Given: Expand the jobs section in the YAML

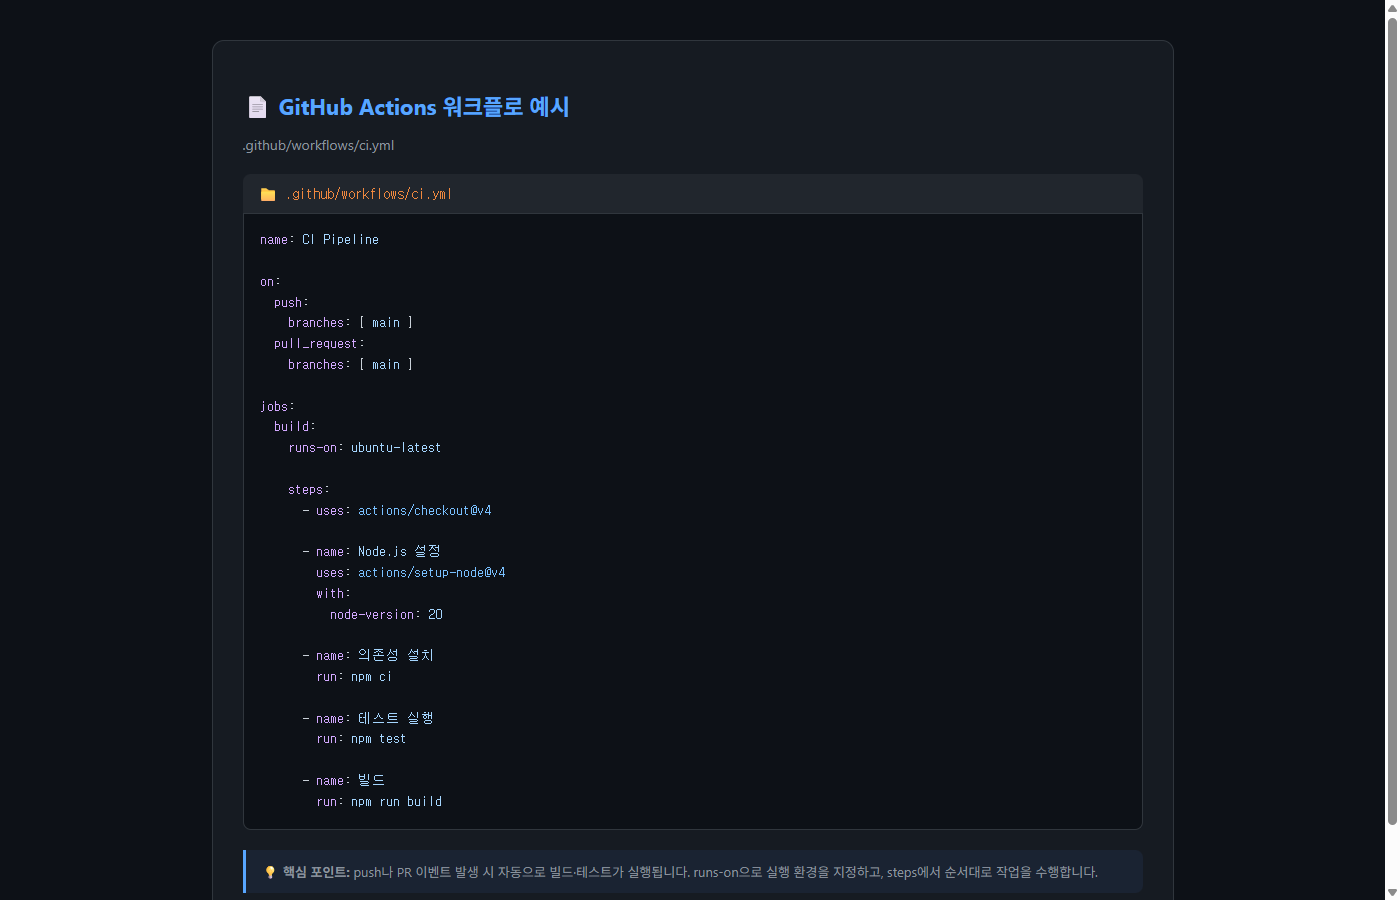Looking at the screenshot, I should (276, 406).
